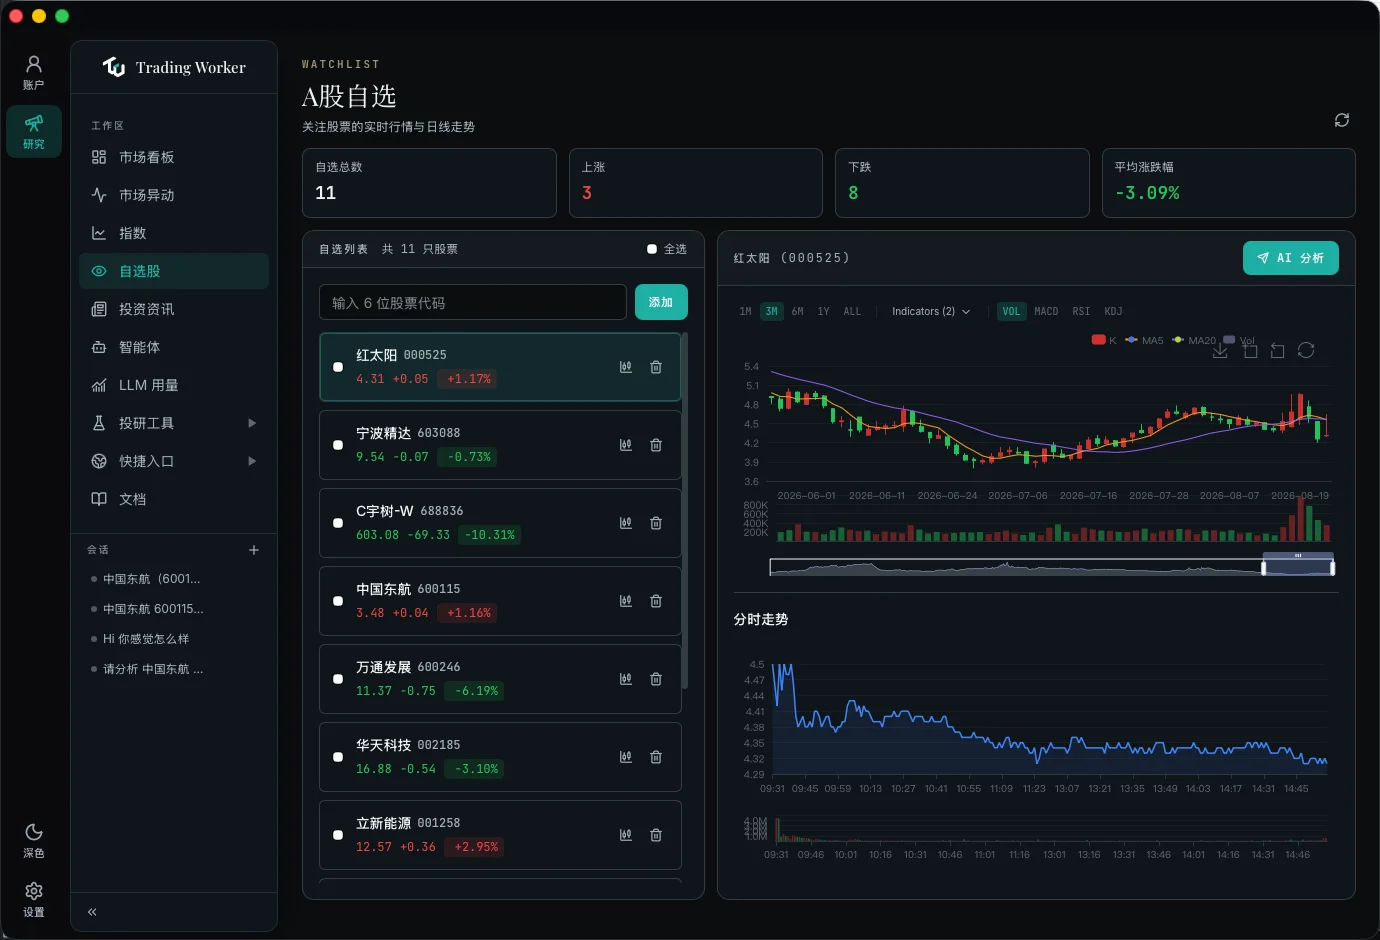Enable the MACD indicator
This screenshot has width=1380, height=940.
pyautogui.click(x=1046, y=311)
